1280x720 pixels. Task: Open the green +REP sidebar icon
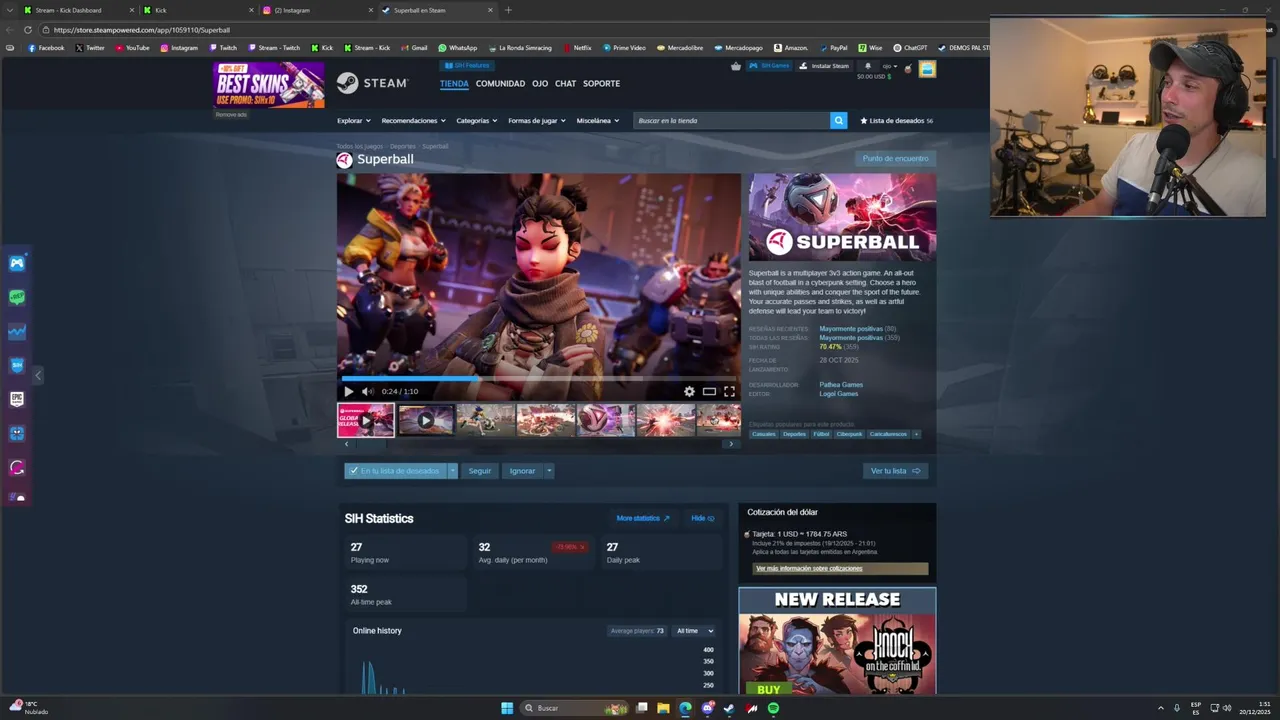click(x=17, y=297)
